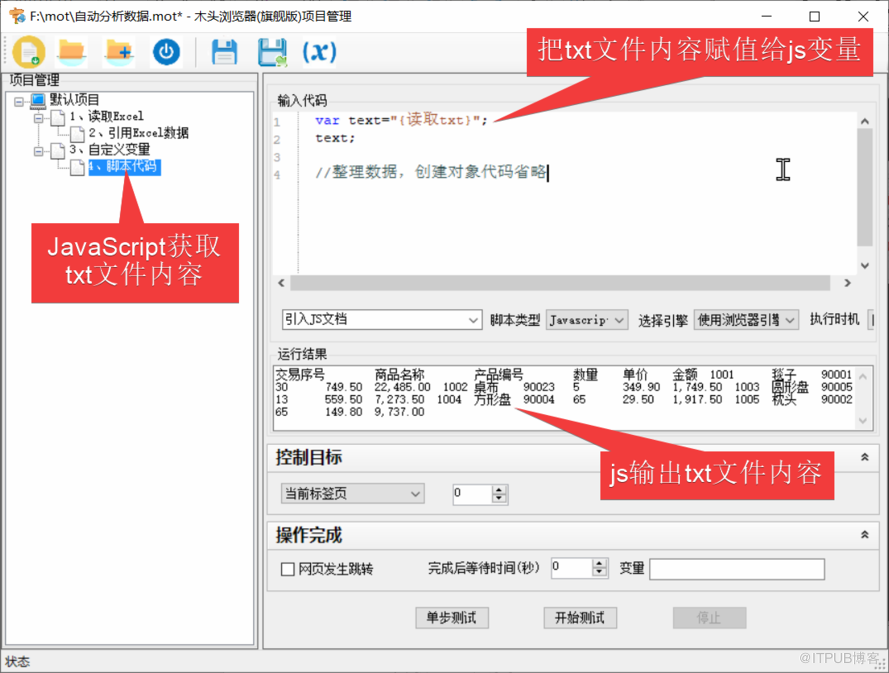Click line number 3 in code gutter

click(x=277, y=157)
